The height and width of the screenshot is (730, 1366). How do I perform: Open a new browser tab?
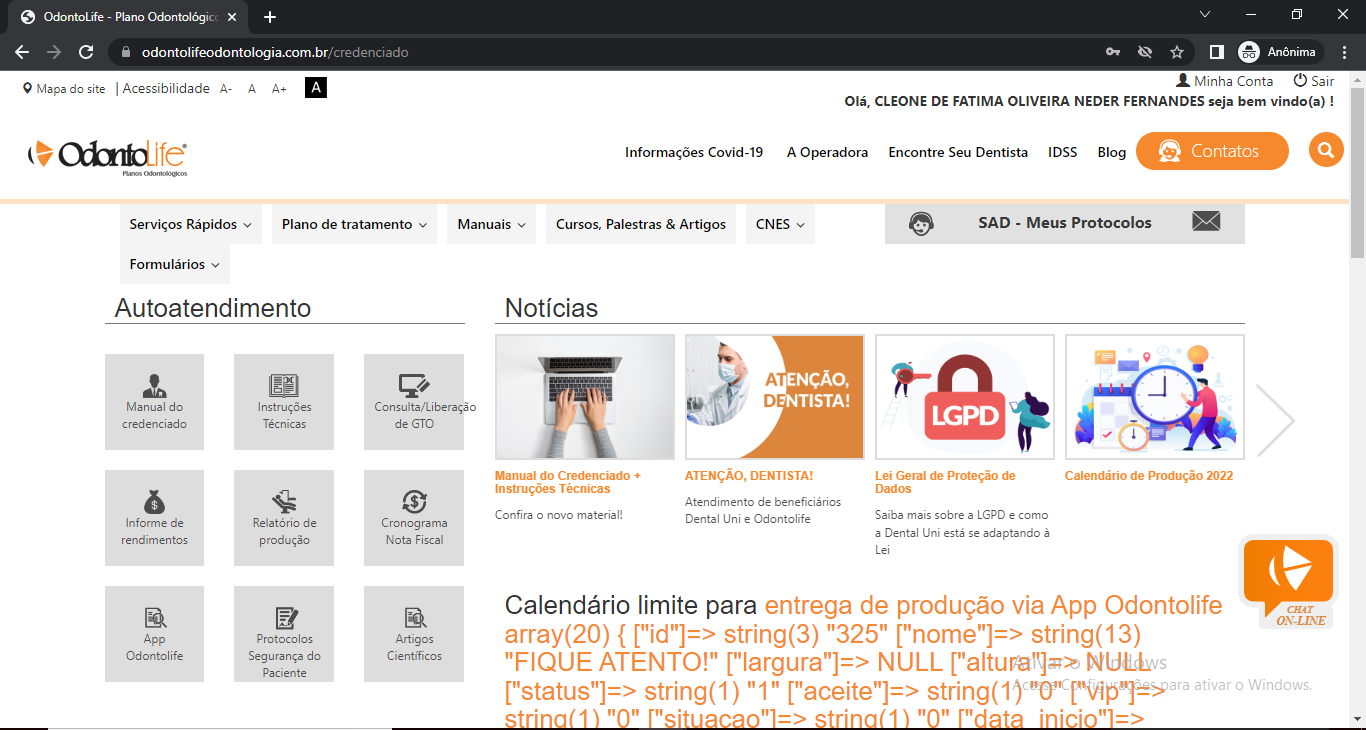[x=270, y=17]
